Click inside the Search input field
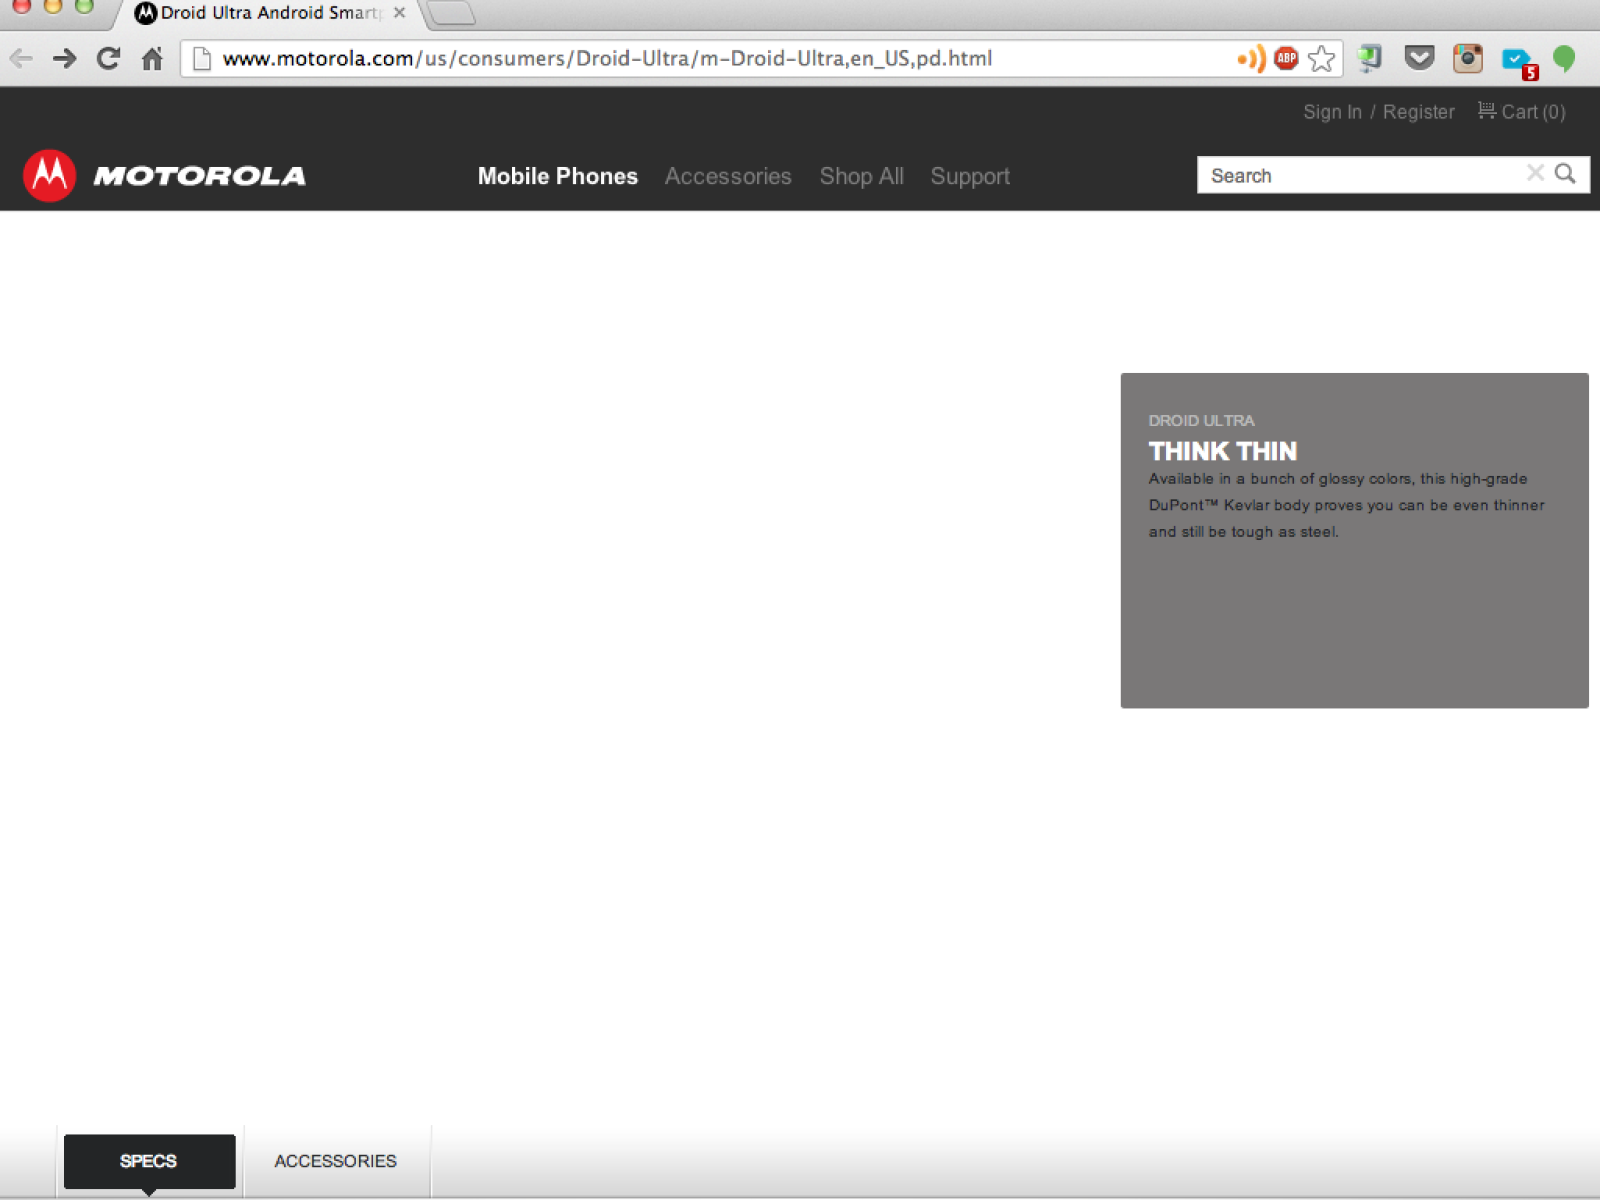Screen dimensions: 1600x1200 (x=1360, y=176)
